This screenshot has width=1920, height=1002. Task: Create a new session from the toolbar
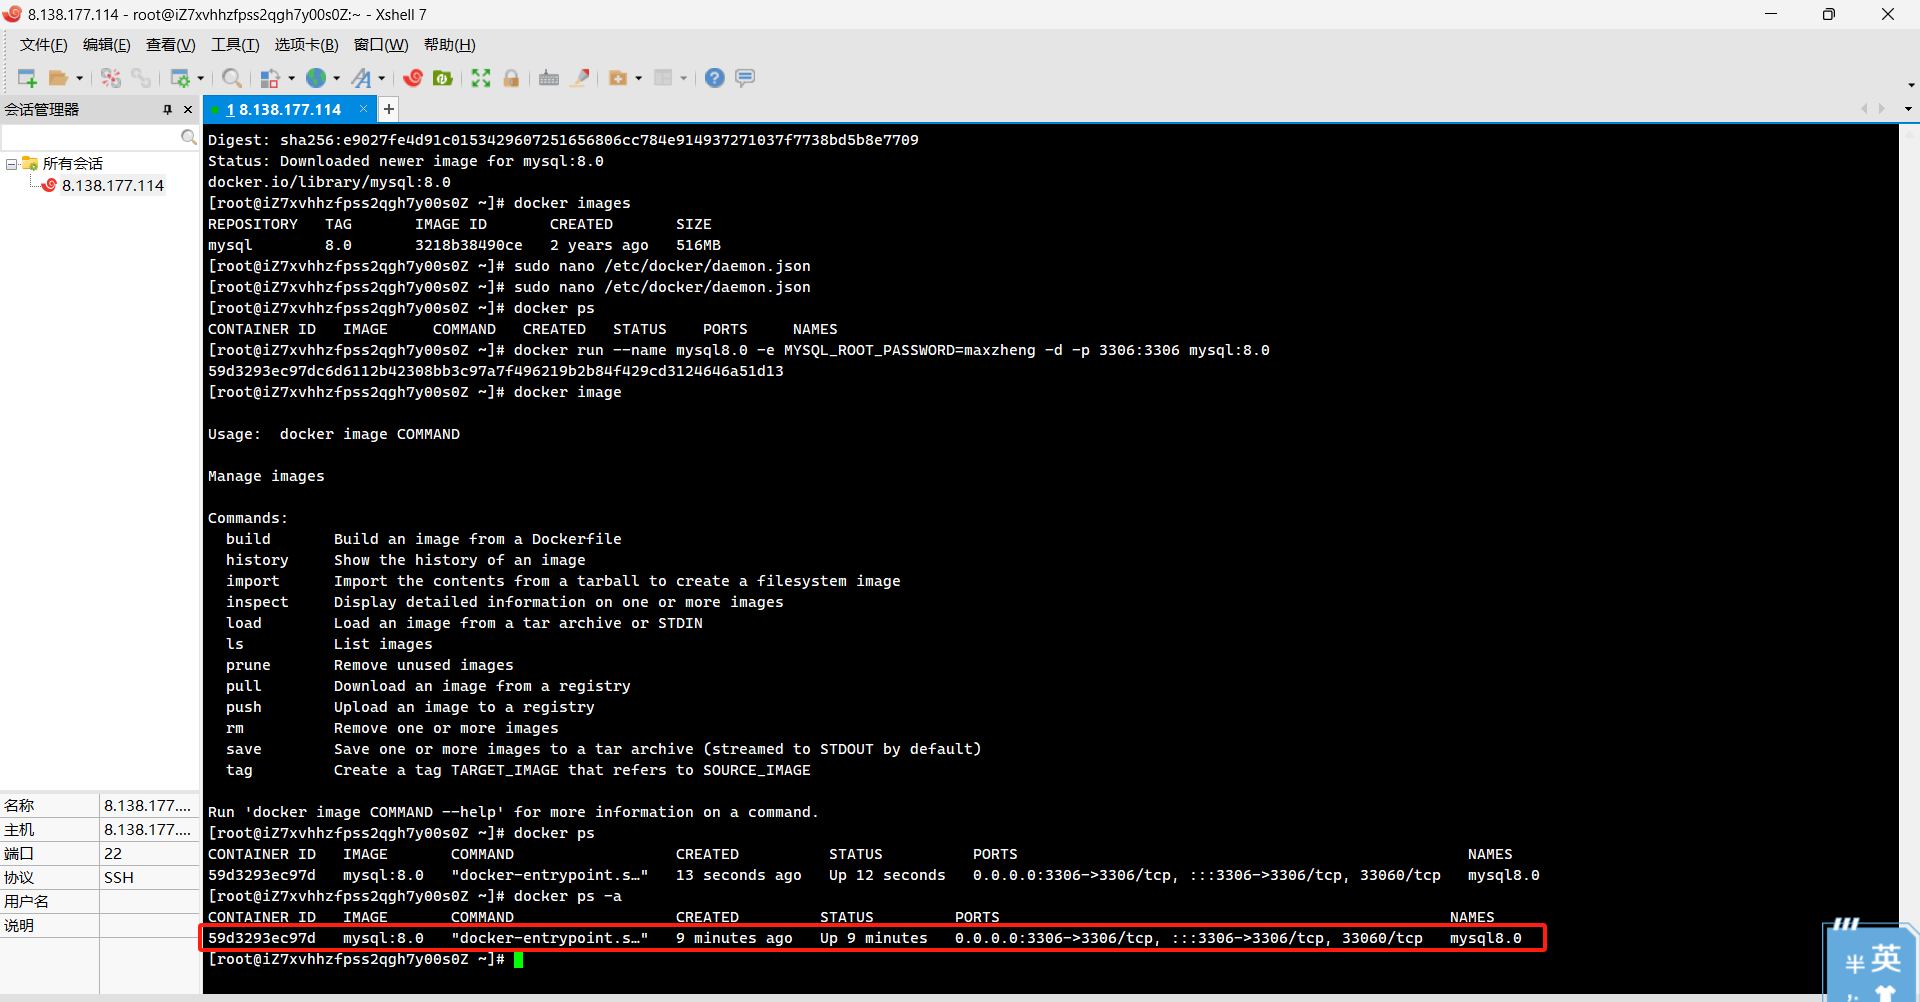pos(27,78)
